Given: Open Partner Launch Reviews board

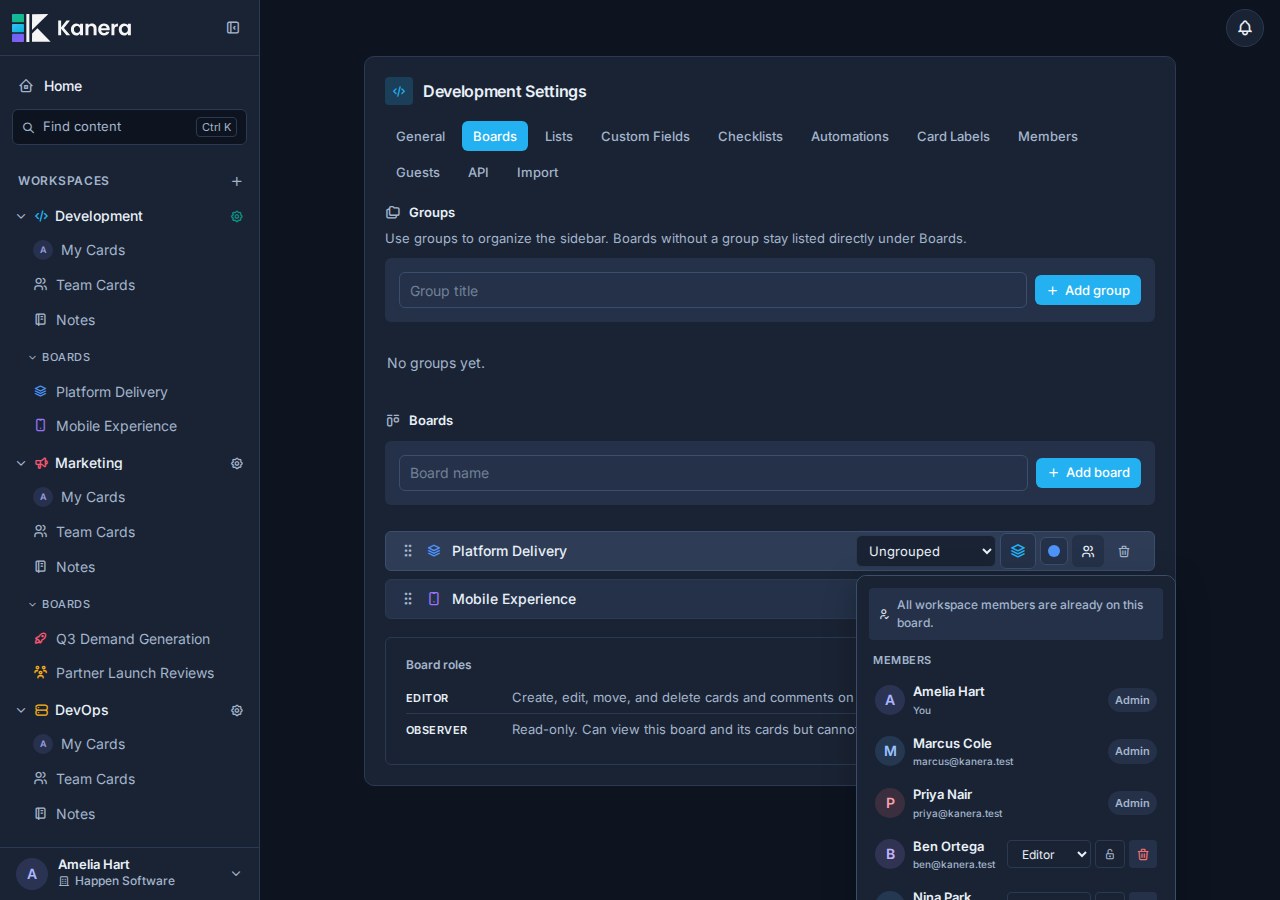Looking at the screenshot, I should tap(135, 673).
